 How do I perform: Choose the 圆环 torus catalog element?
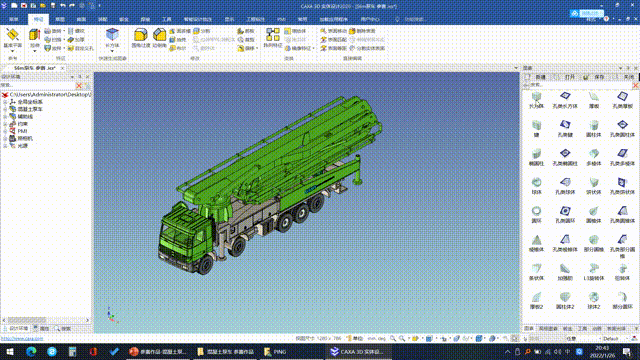536,215
